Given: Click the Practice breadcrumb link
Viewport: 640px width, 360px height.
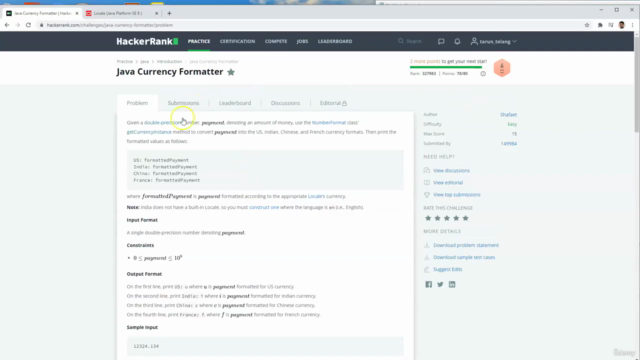Looking at the screenshot, I should click(x=125, y=61).
